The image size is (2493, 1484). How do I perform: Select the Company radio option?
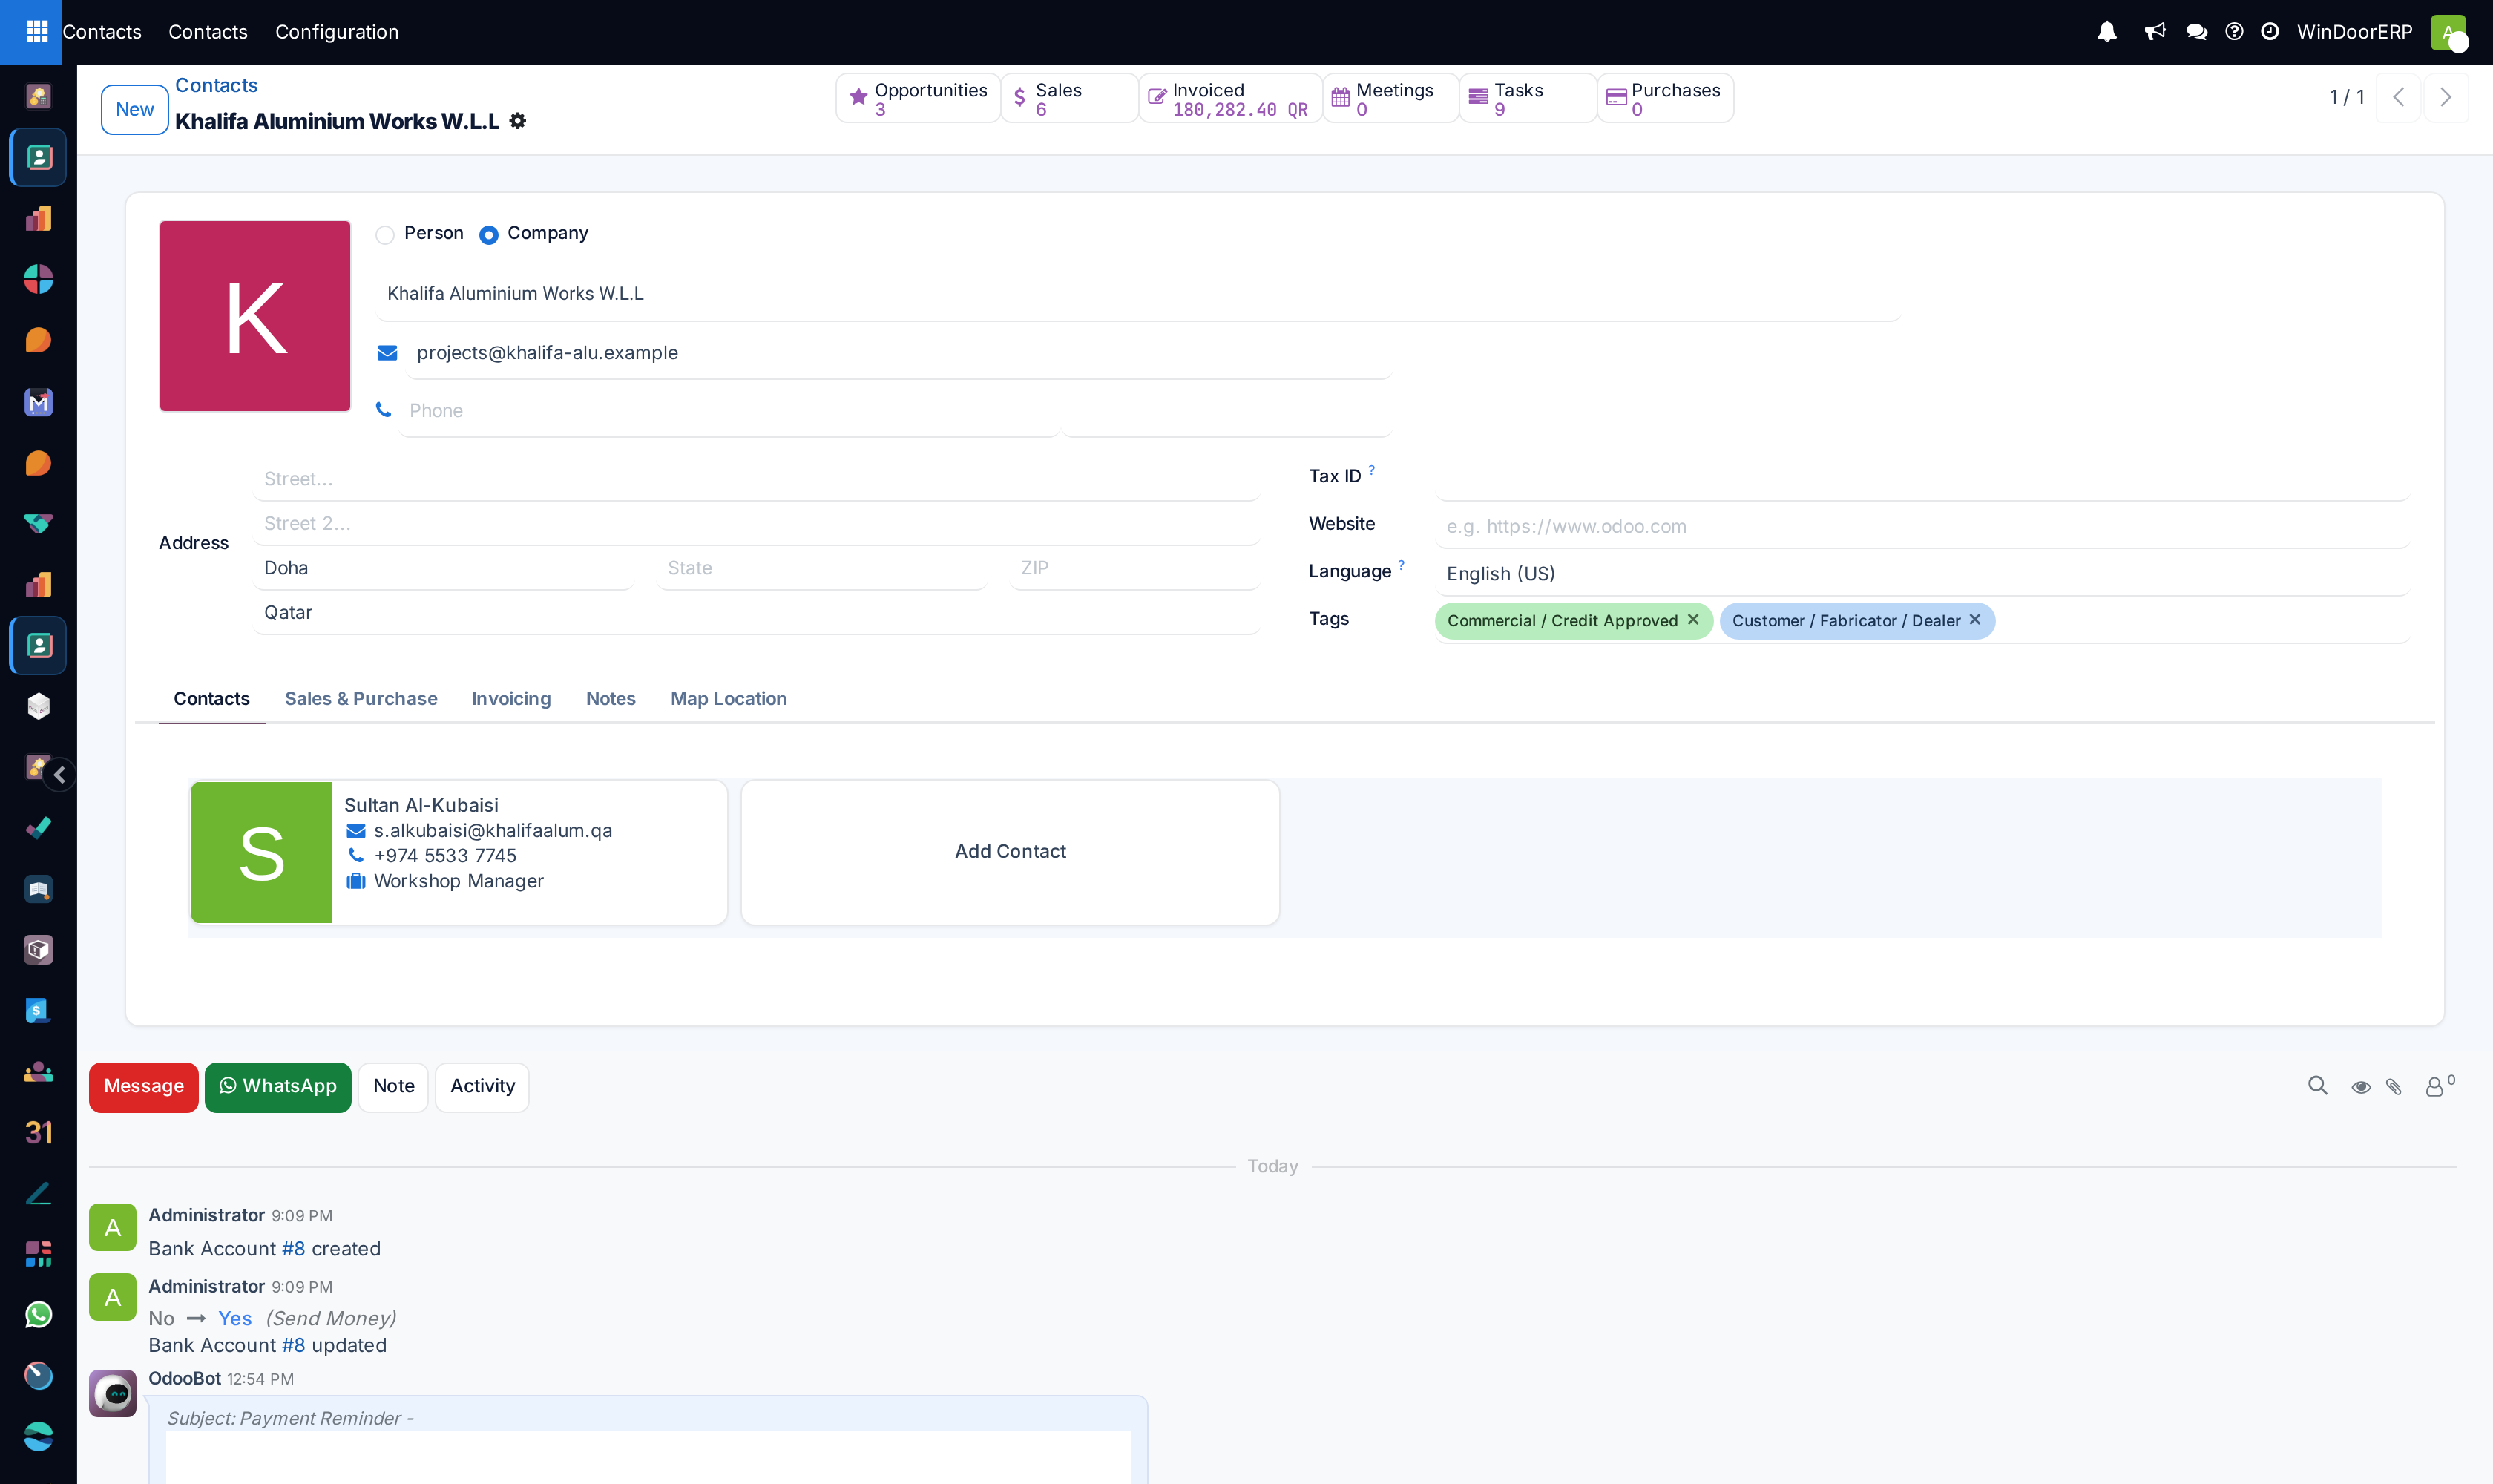(488, 234)
